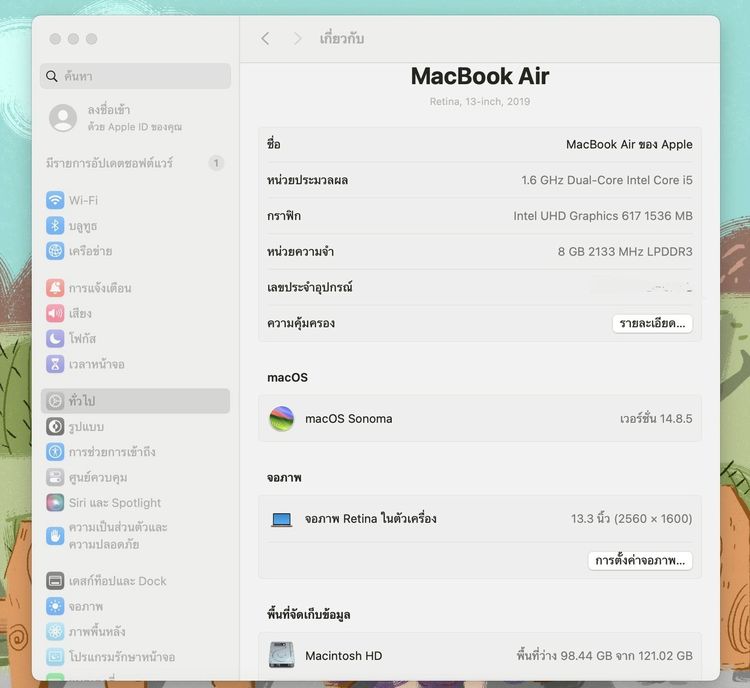Viewport: 750px width, 688px height.
Task: Open Privacy & Security hand icon
Action: [55, 536]
